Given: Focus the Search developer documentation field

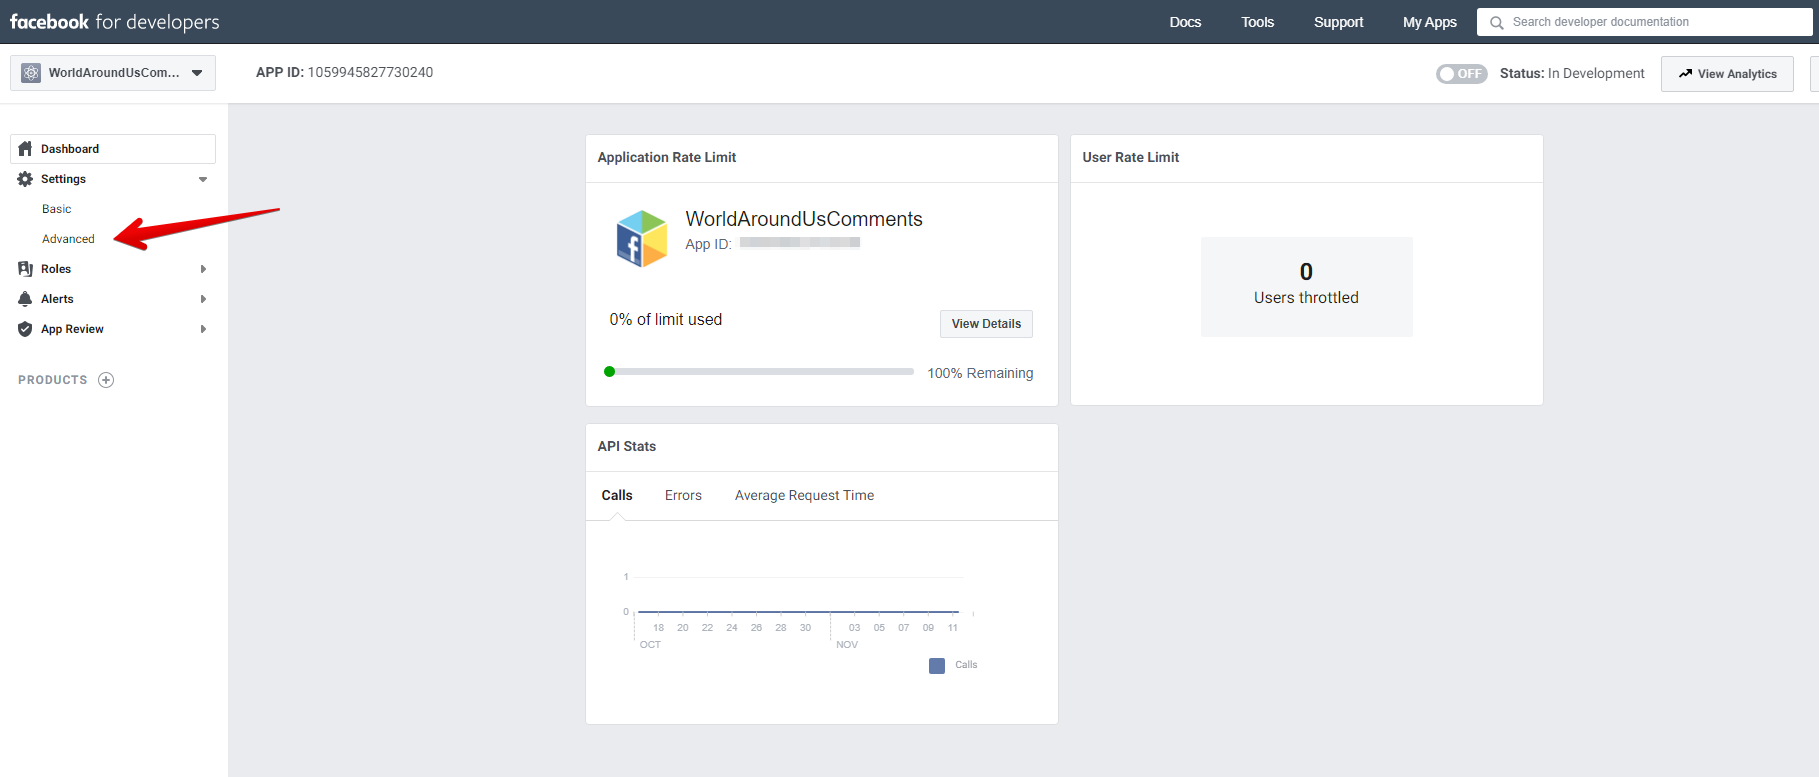Looking at the screenshot, I should (x=1644, y=22).
